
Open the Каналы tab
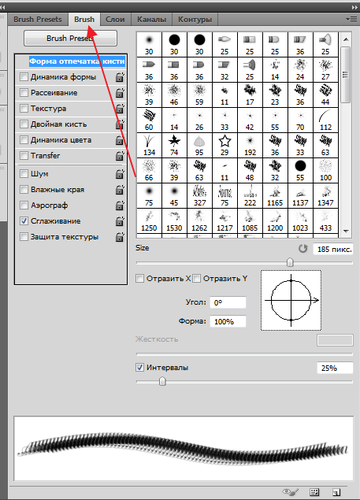(152, 19)
